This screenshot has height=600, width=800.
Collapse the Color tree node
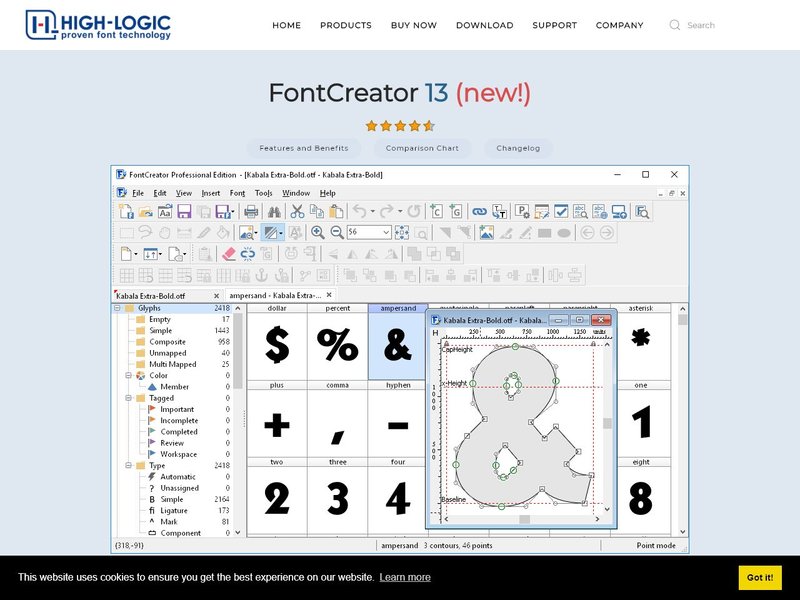point(129,376)
